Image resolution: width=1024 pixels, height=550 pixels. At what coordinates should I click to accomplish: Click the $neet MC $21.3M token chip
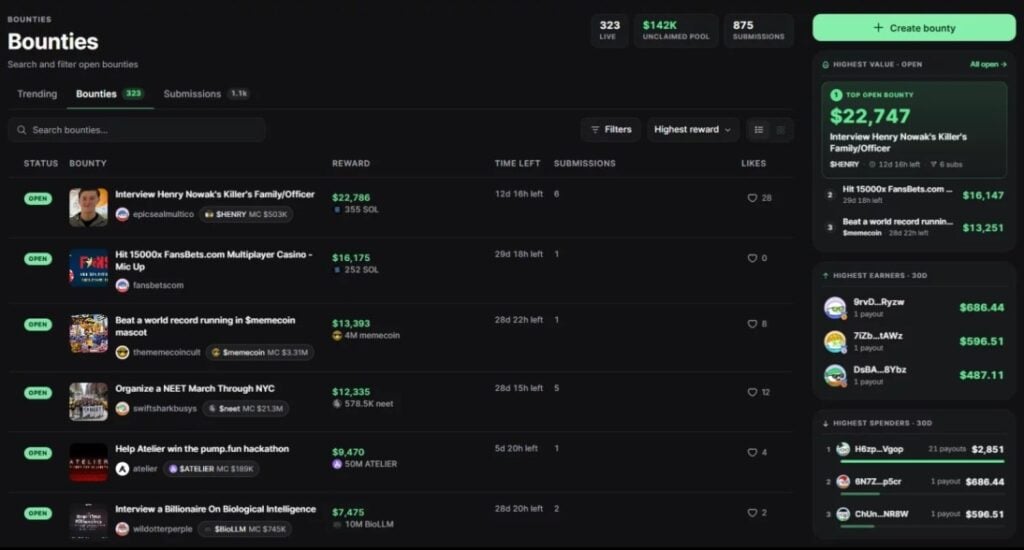[x=246, y=409]
